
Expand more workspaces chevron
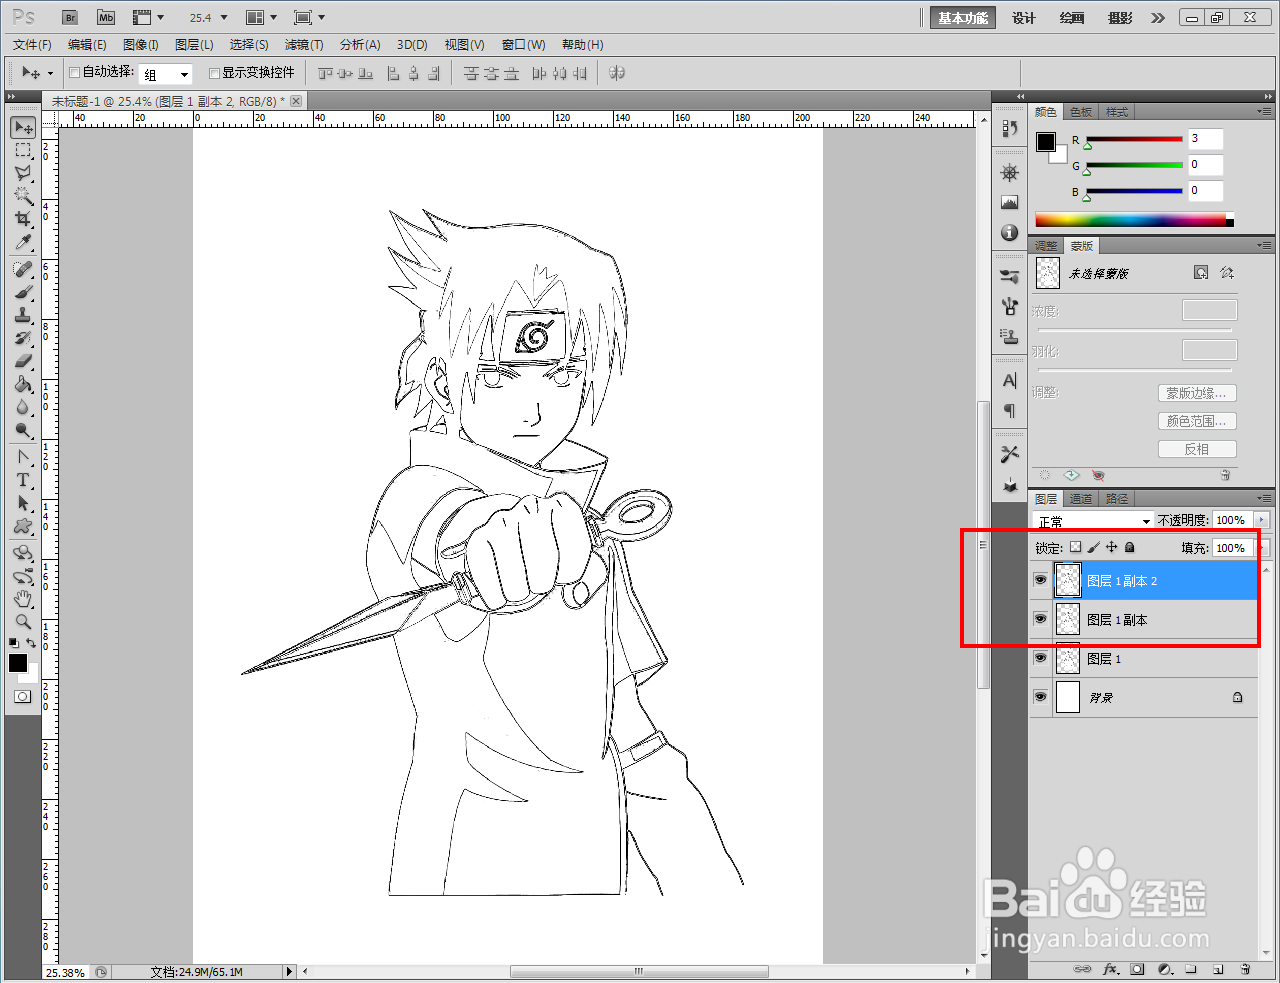coord(1158,18)
